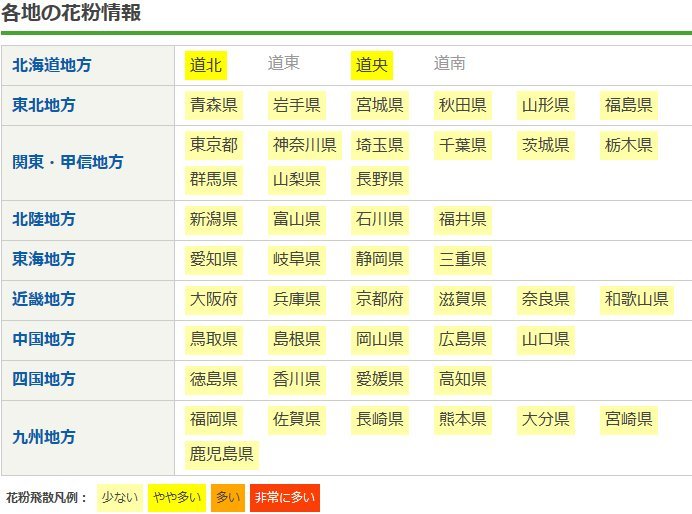Select 福岡県 pollen info
The width and height of the screenshot is (692, 514).
214,419
